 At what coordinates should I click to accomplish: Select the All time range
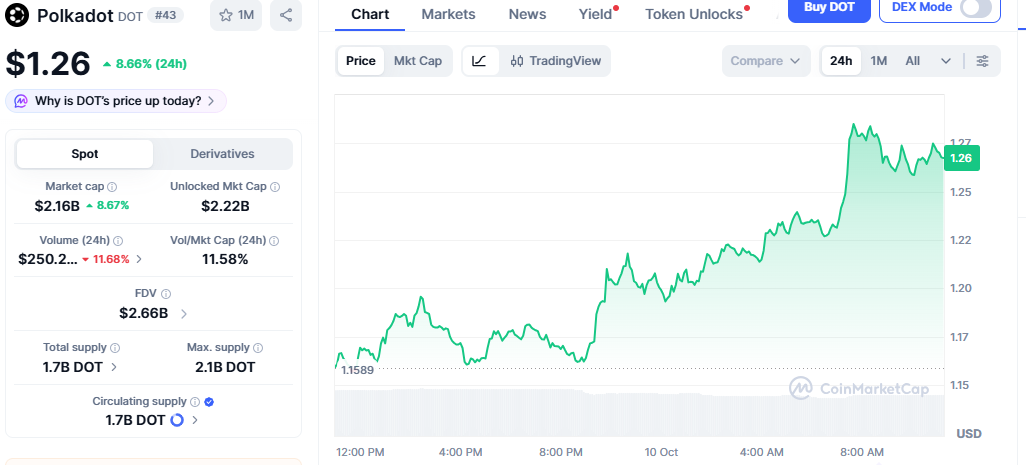pos(912,61)
